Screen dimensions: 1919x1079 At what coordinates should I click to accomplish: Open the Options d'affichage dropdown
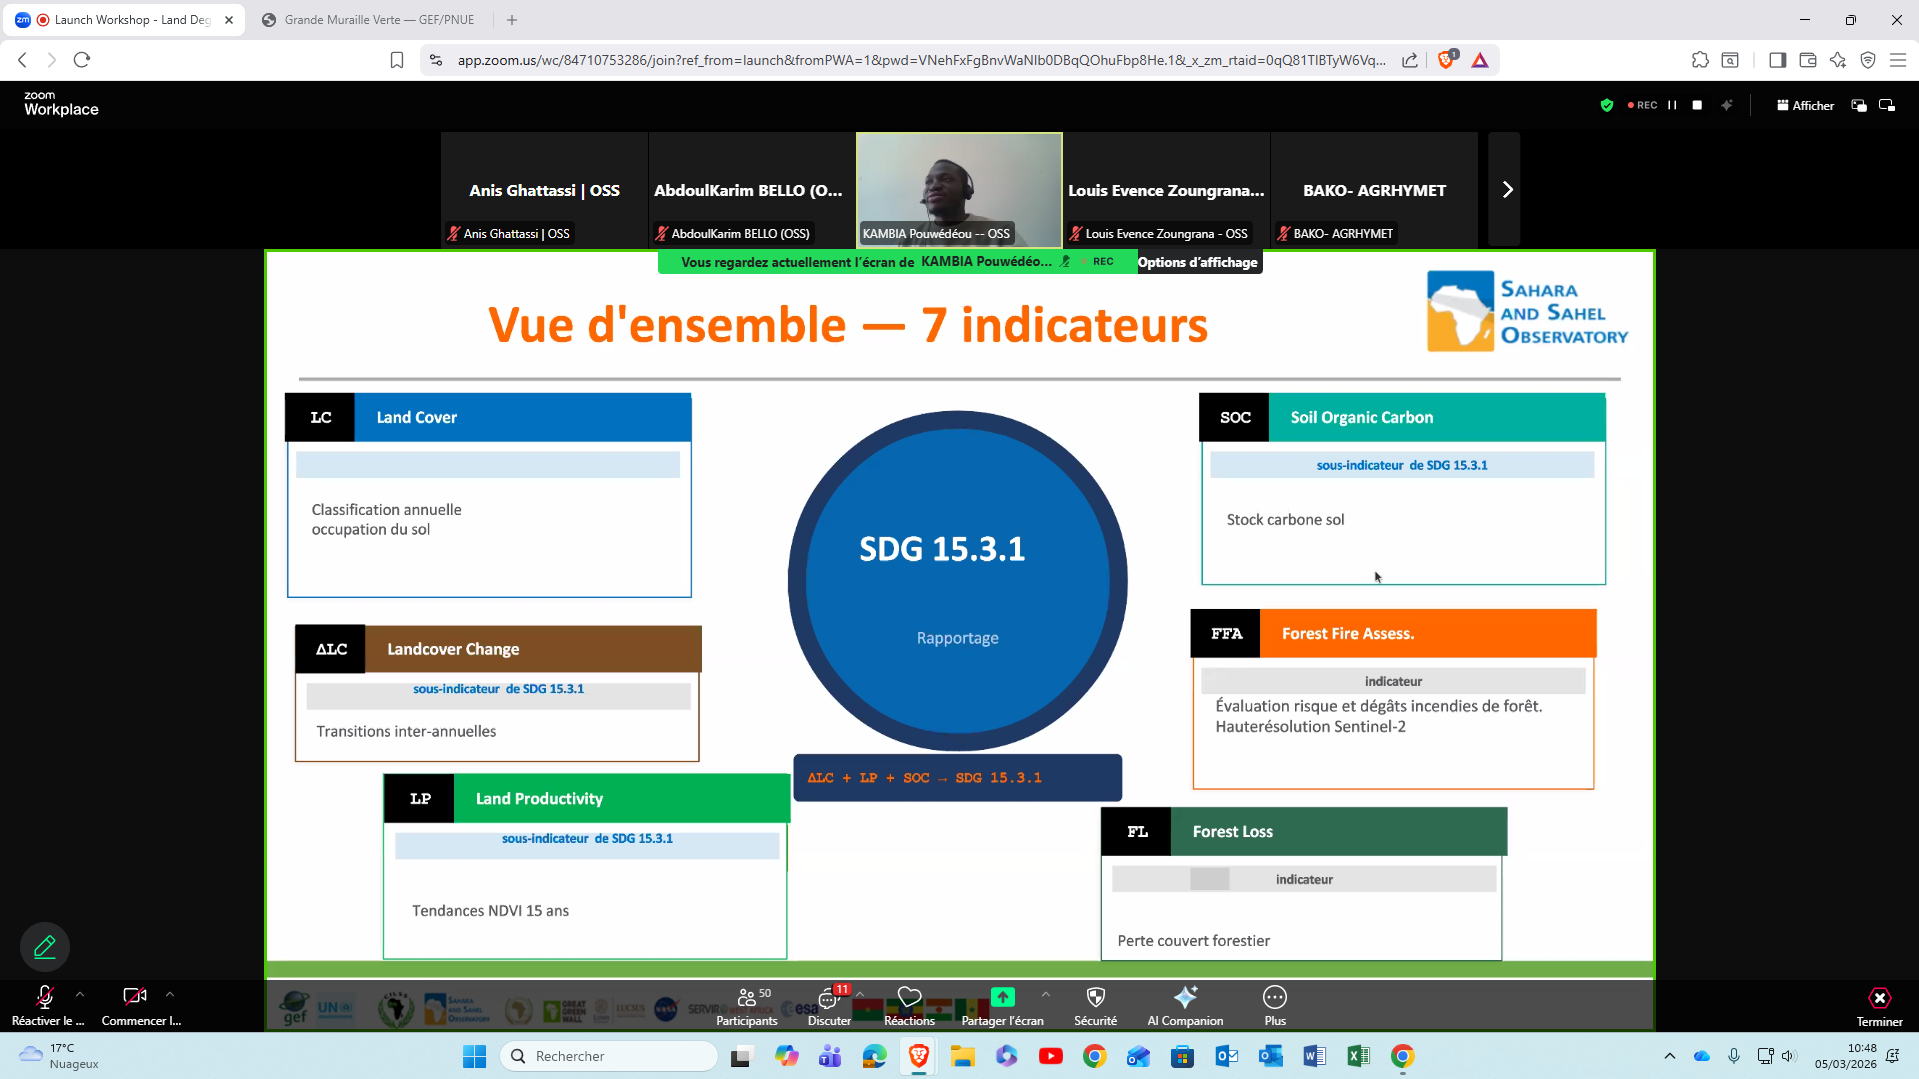[x=1197, y=262]
